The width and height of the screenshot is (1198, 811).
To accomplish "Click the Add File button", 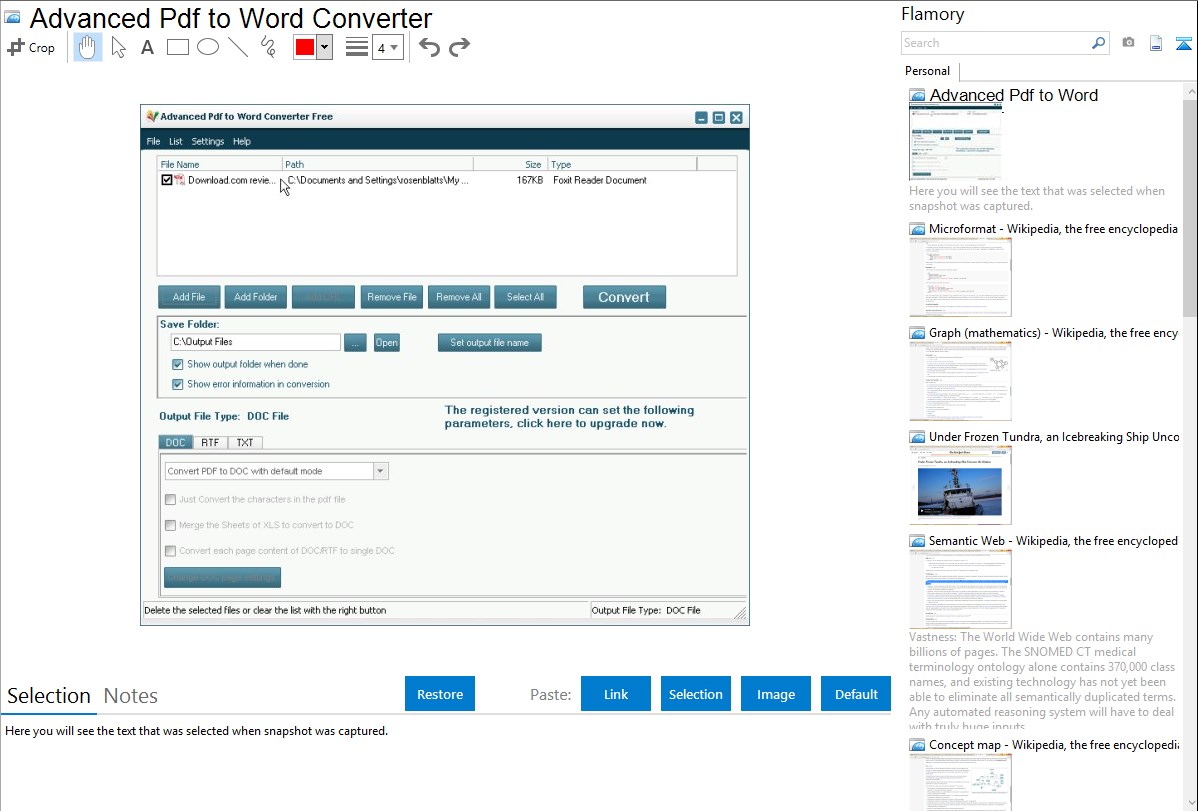I will point(189,297).
